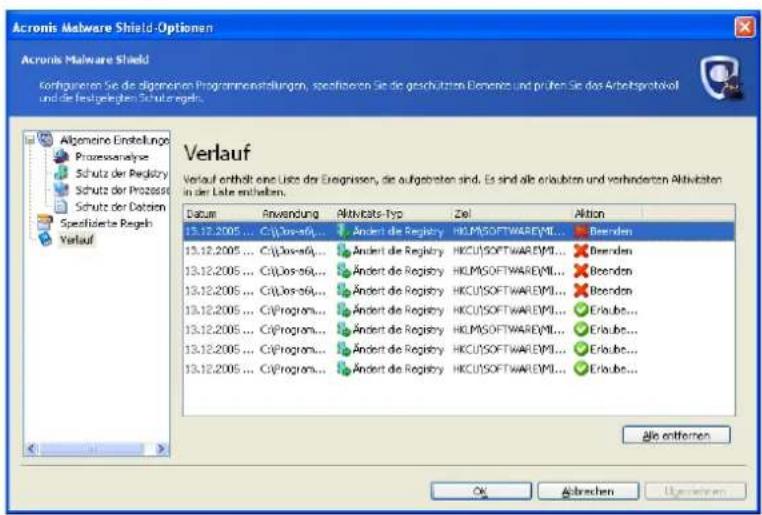Click the Acronis shield logo in the header
Viewport: 762px width, 515px height.
click(721, 78)
